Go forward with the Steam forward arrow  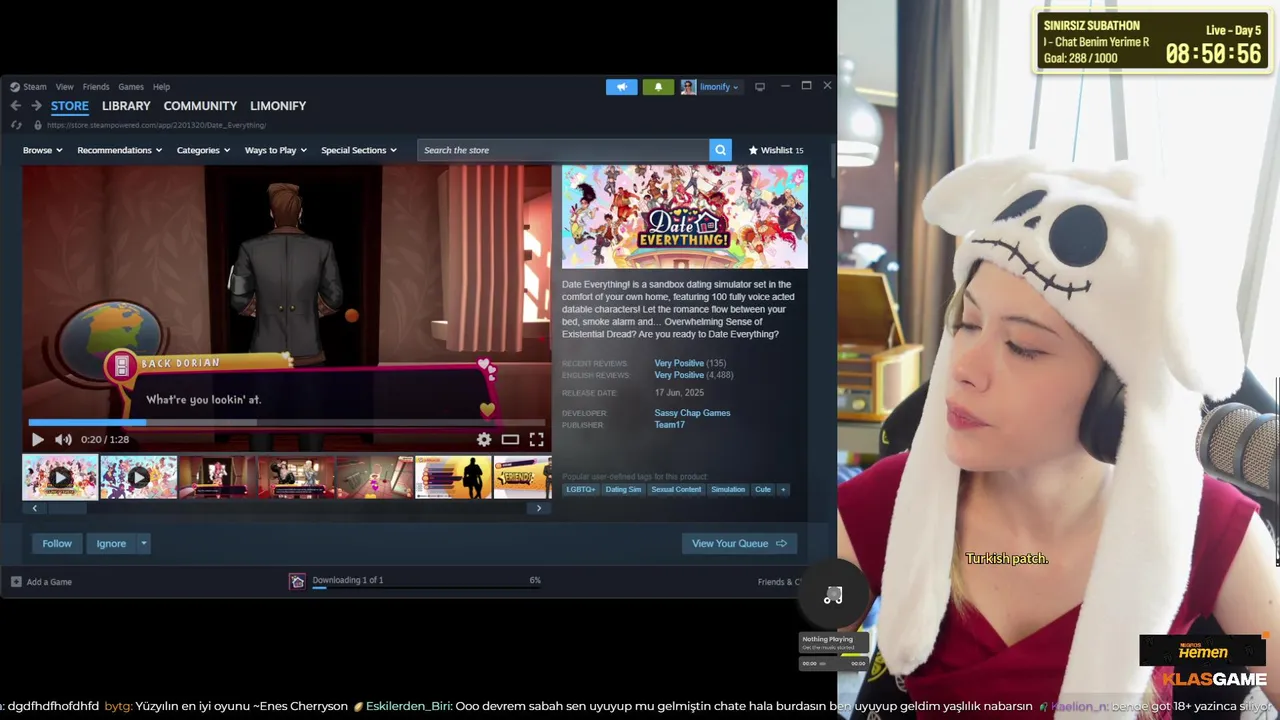pos(36,105)
